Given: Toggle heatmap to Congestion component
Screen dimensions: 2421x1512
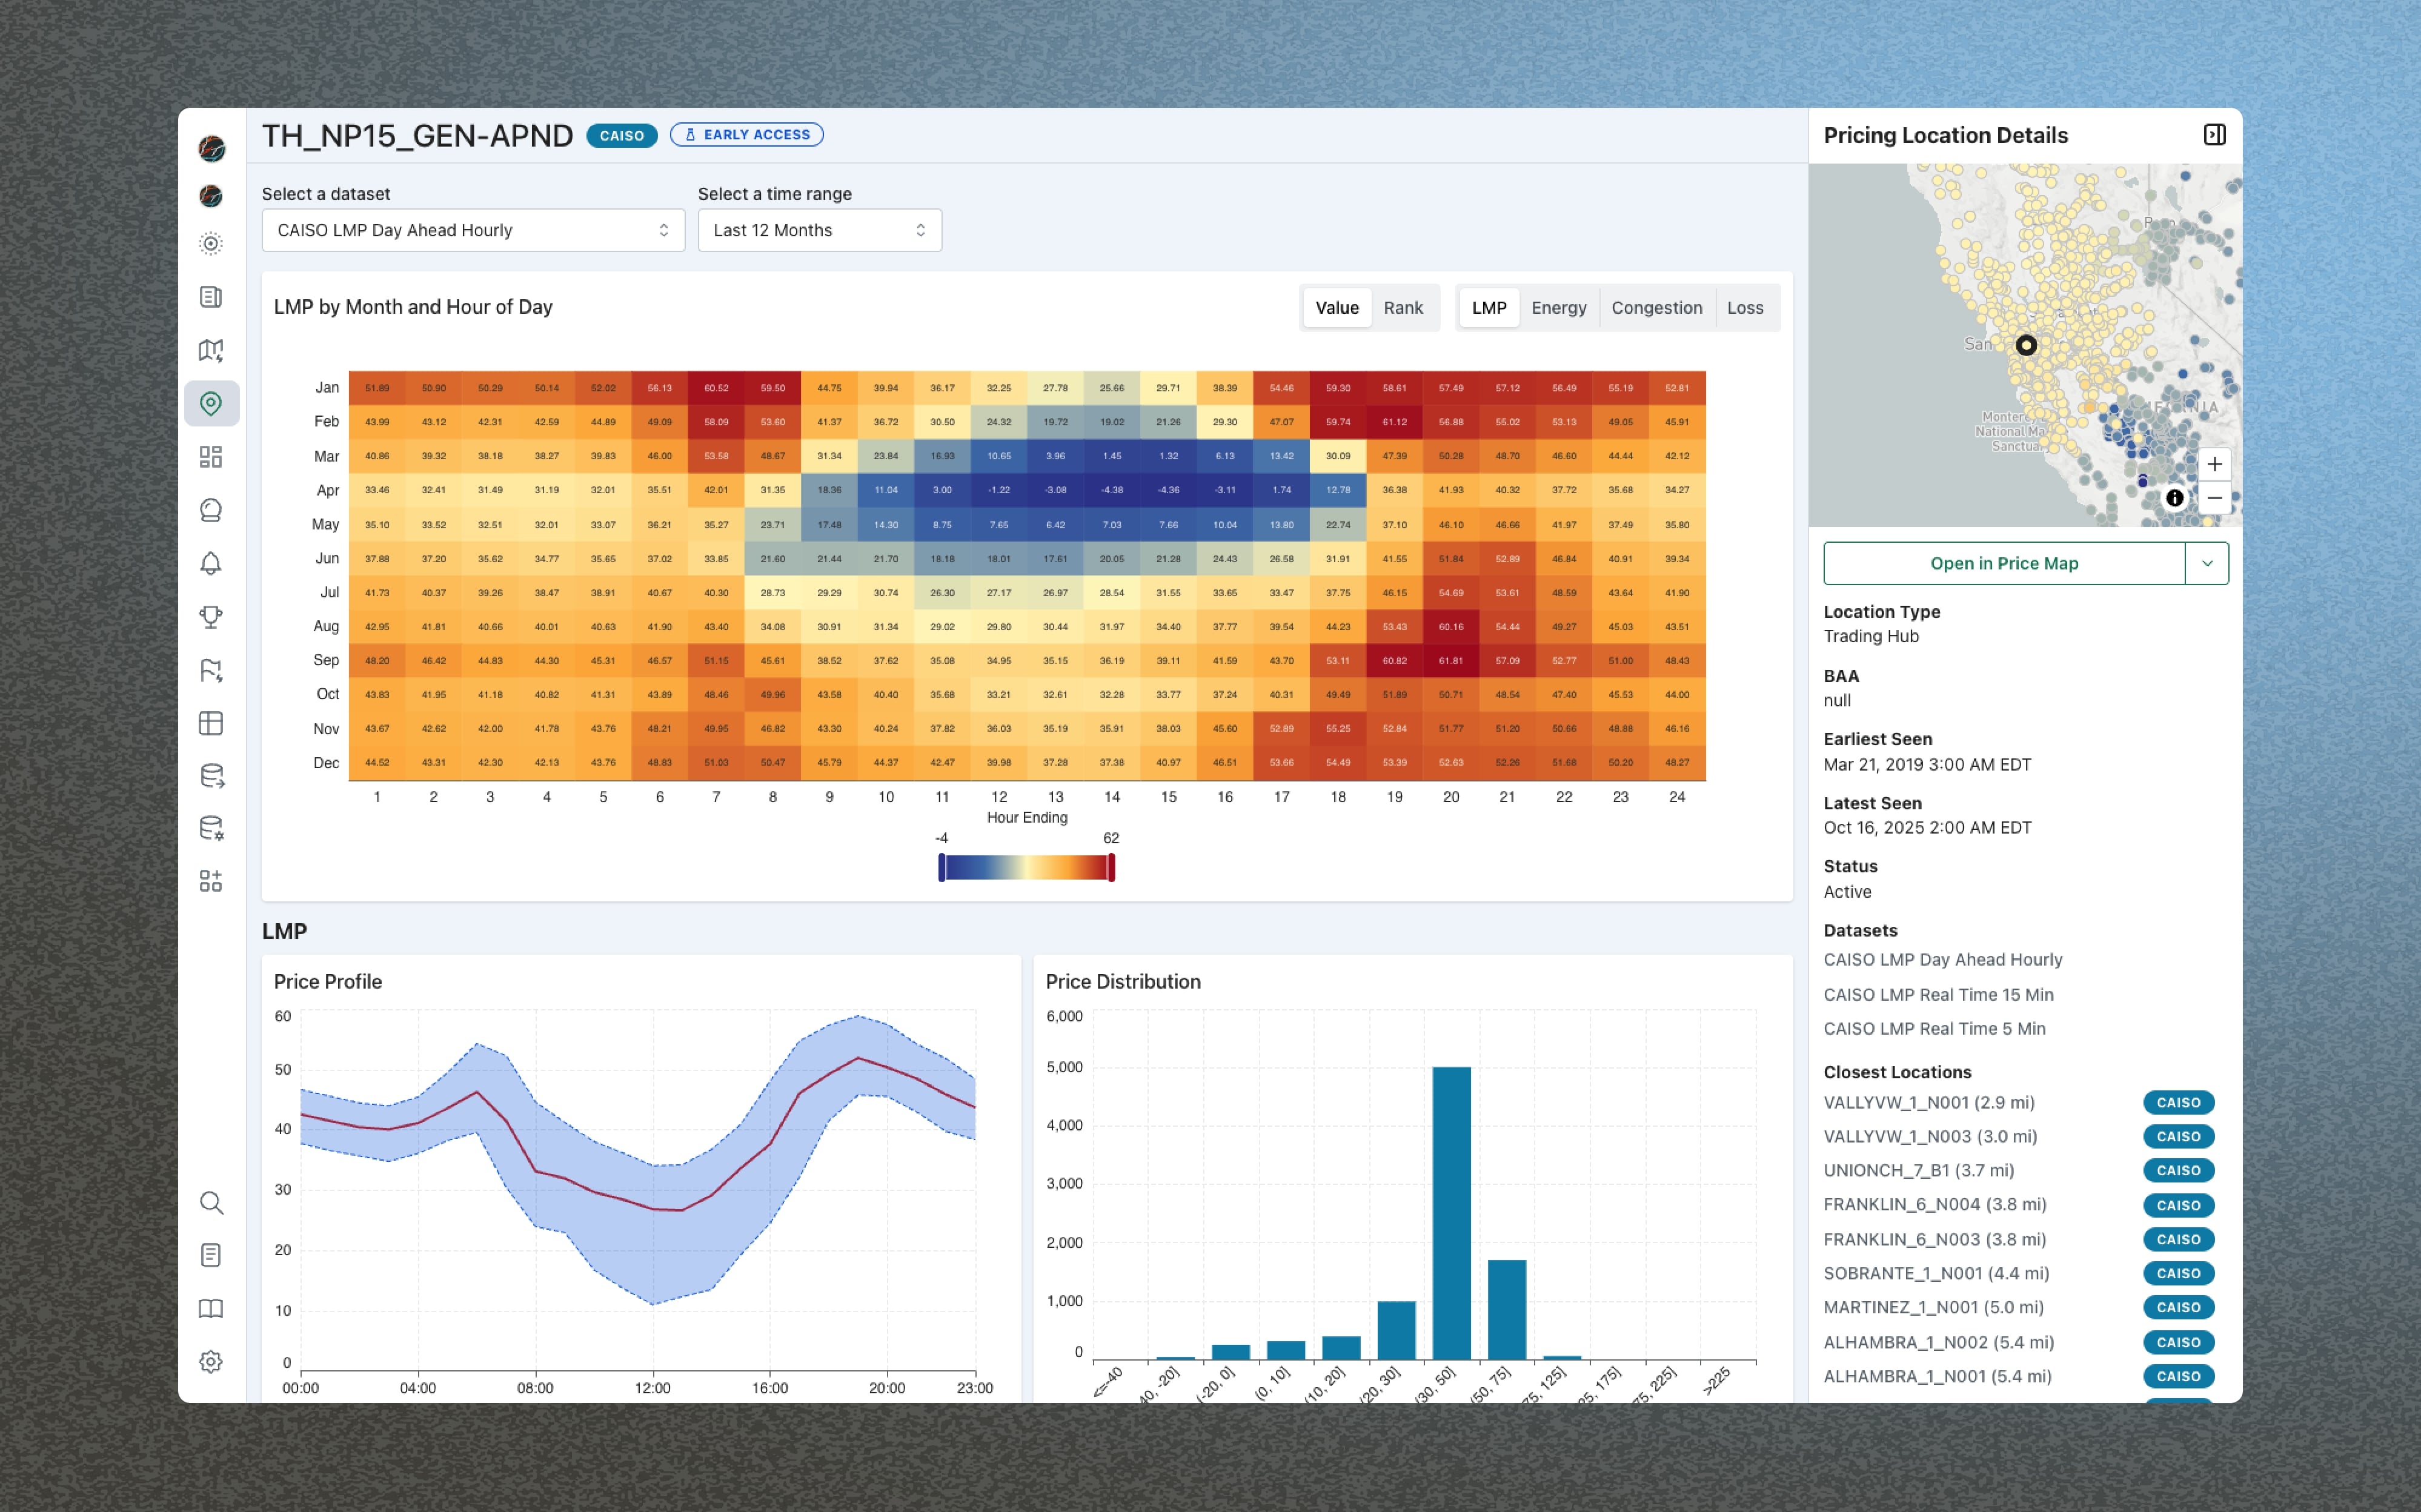Looking at the screenshot, I should (1656, 308).
